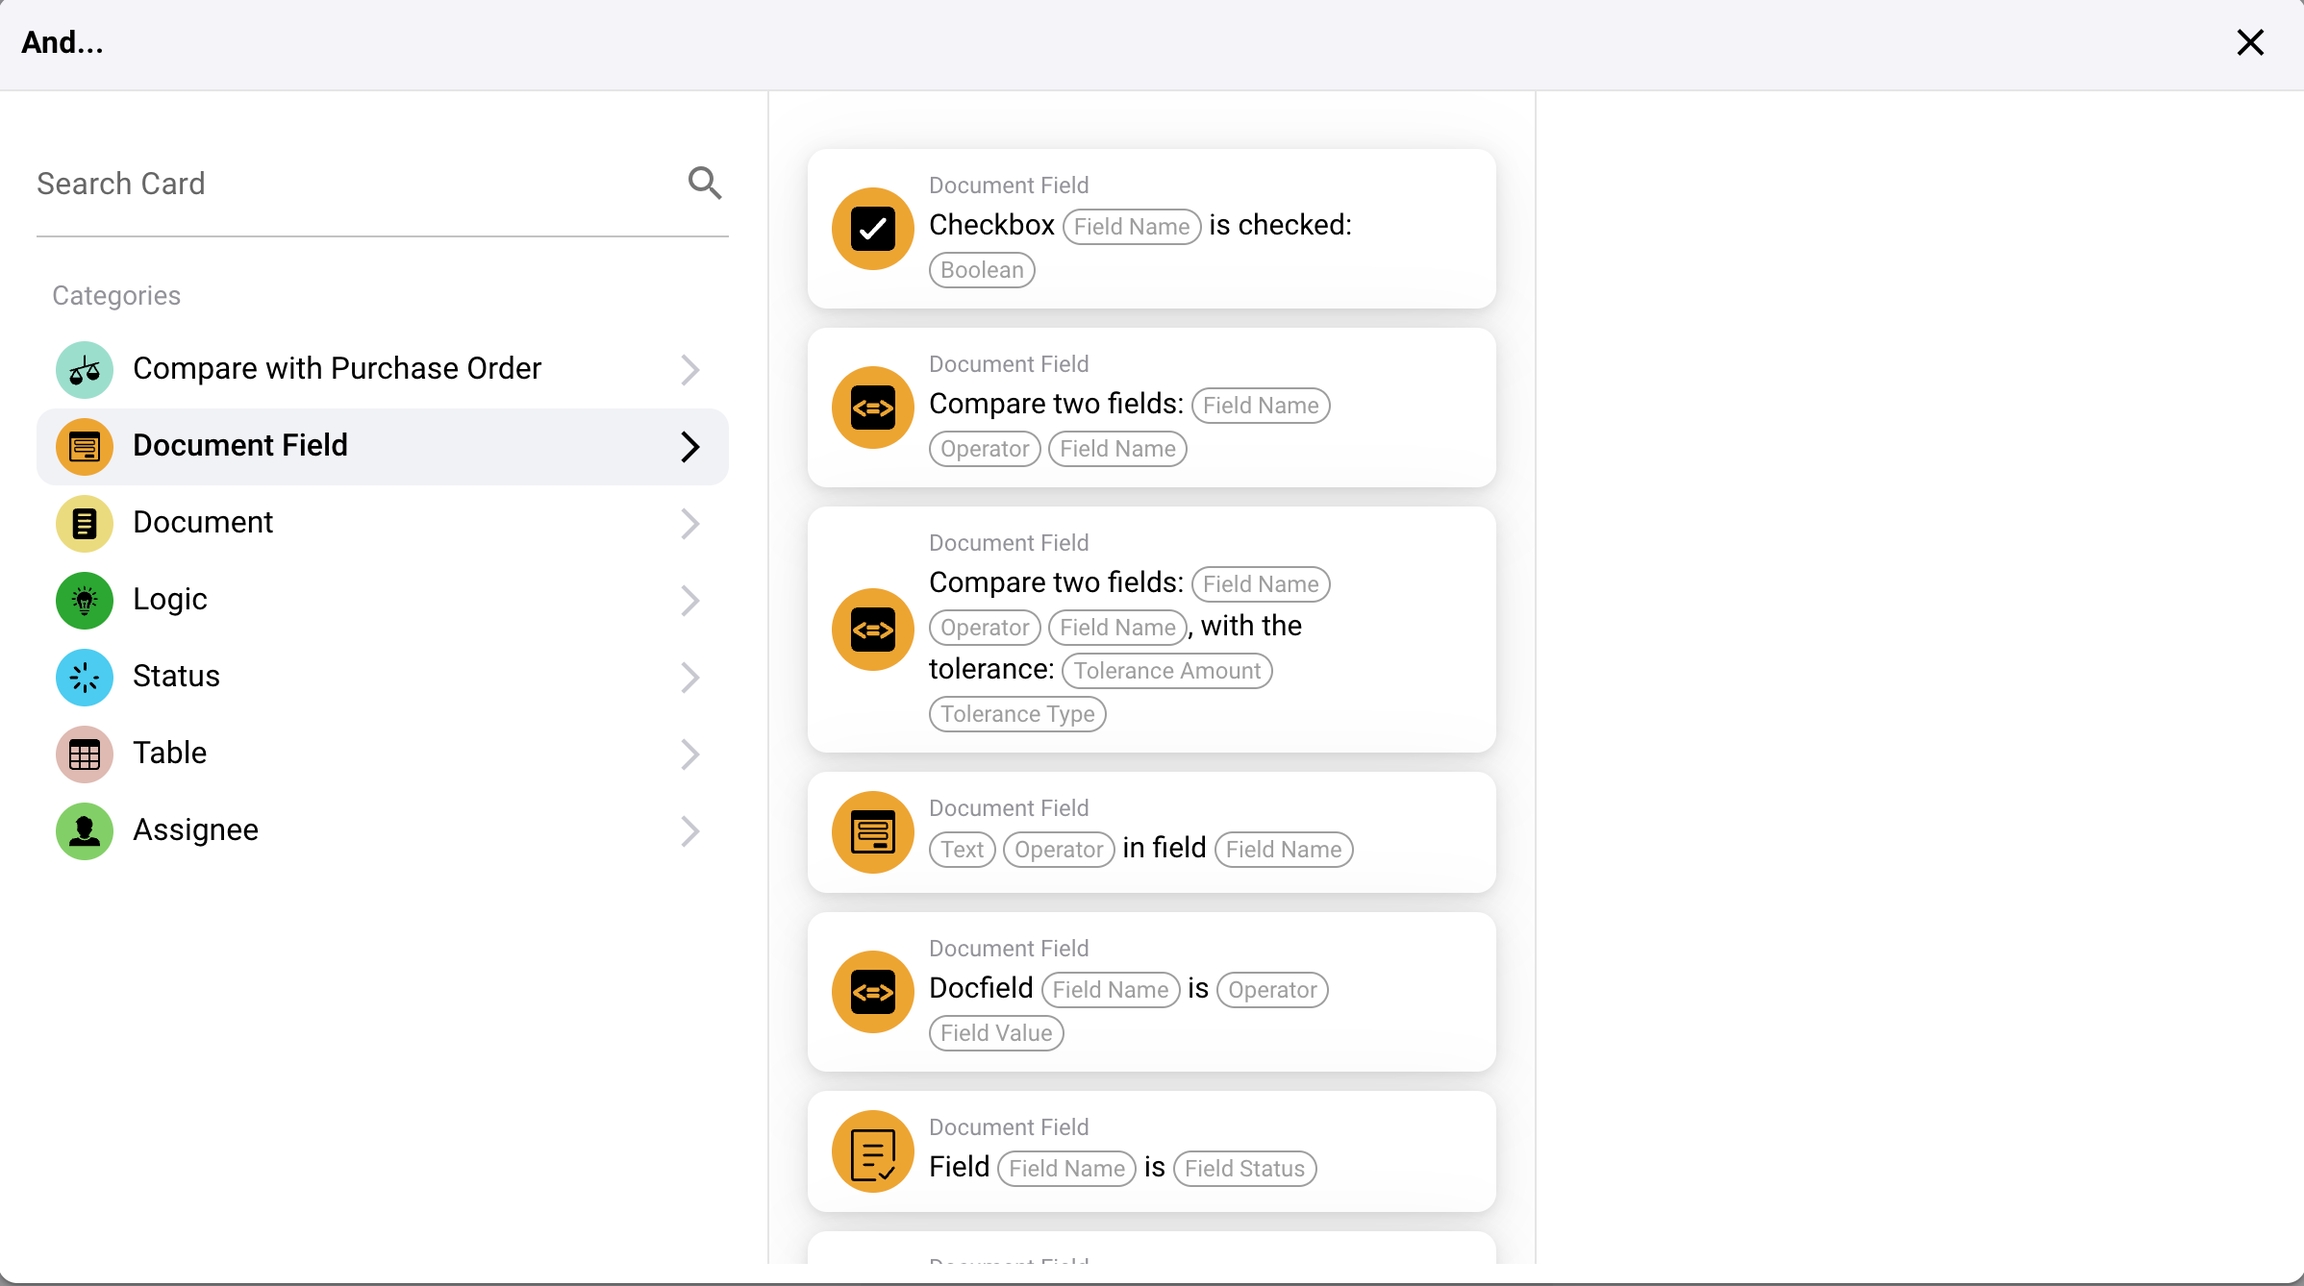Image resolution: width=2304 pixels, height=1286 pixels.
Task: Open the Document Field category
Action: [x=382, y=446]
